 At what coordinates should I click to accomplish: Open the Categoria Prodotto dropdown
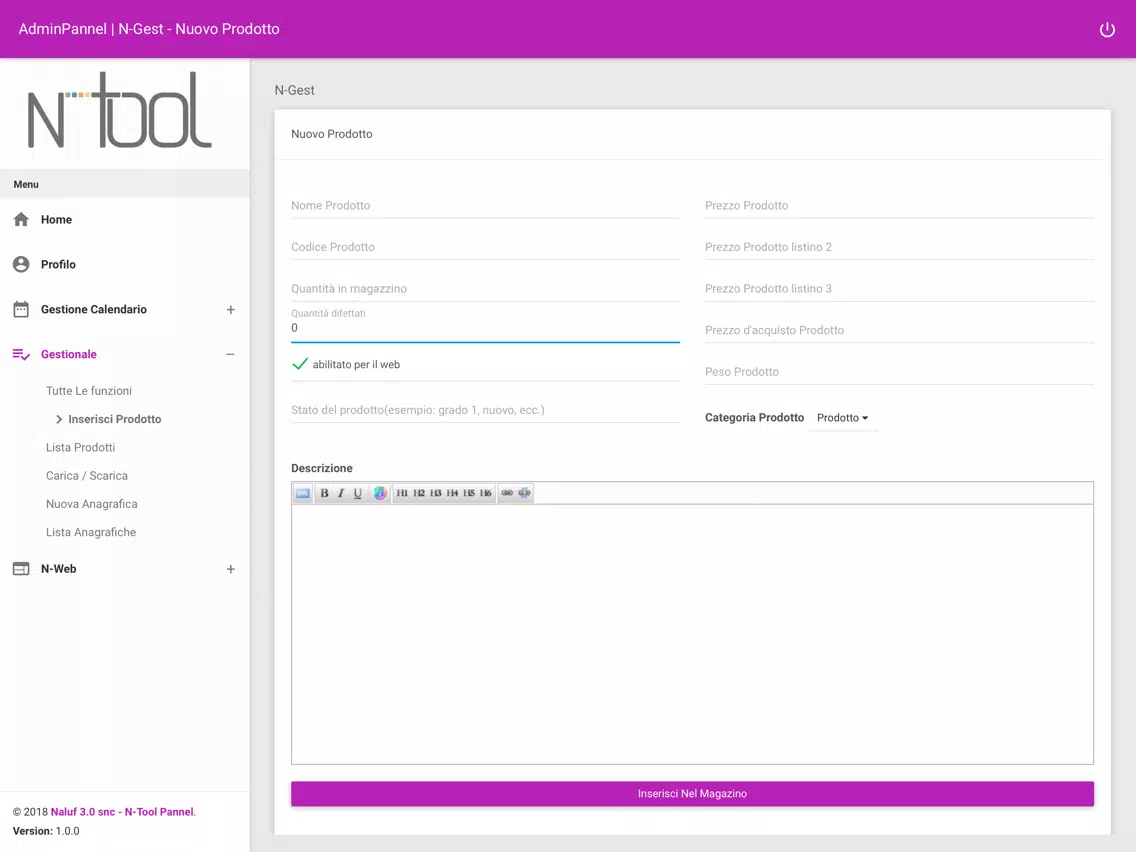click(x=842, y=418)
